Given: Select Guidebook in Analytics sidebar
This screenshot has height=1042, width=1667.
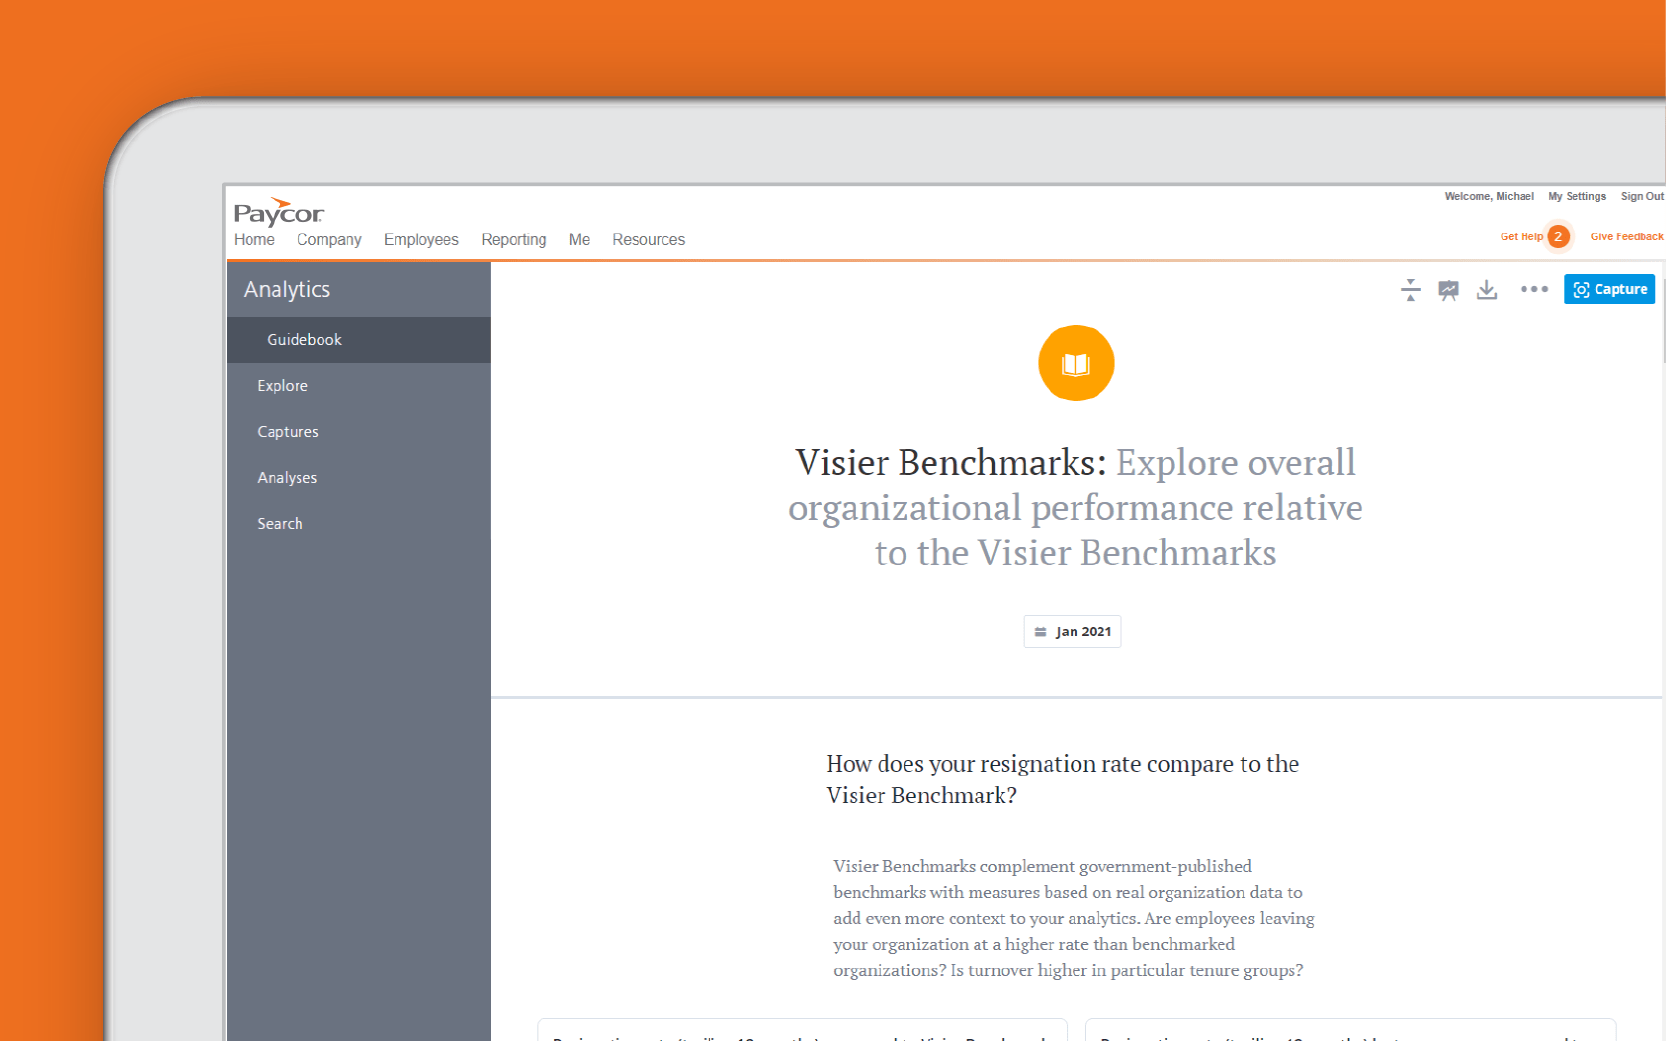Looking at the screenshot, I should point(359,340).
